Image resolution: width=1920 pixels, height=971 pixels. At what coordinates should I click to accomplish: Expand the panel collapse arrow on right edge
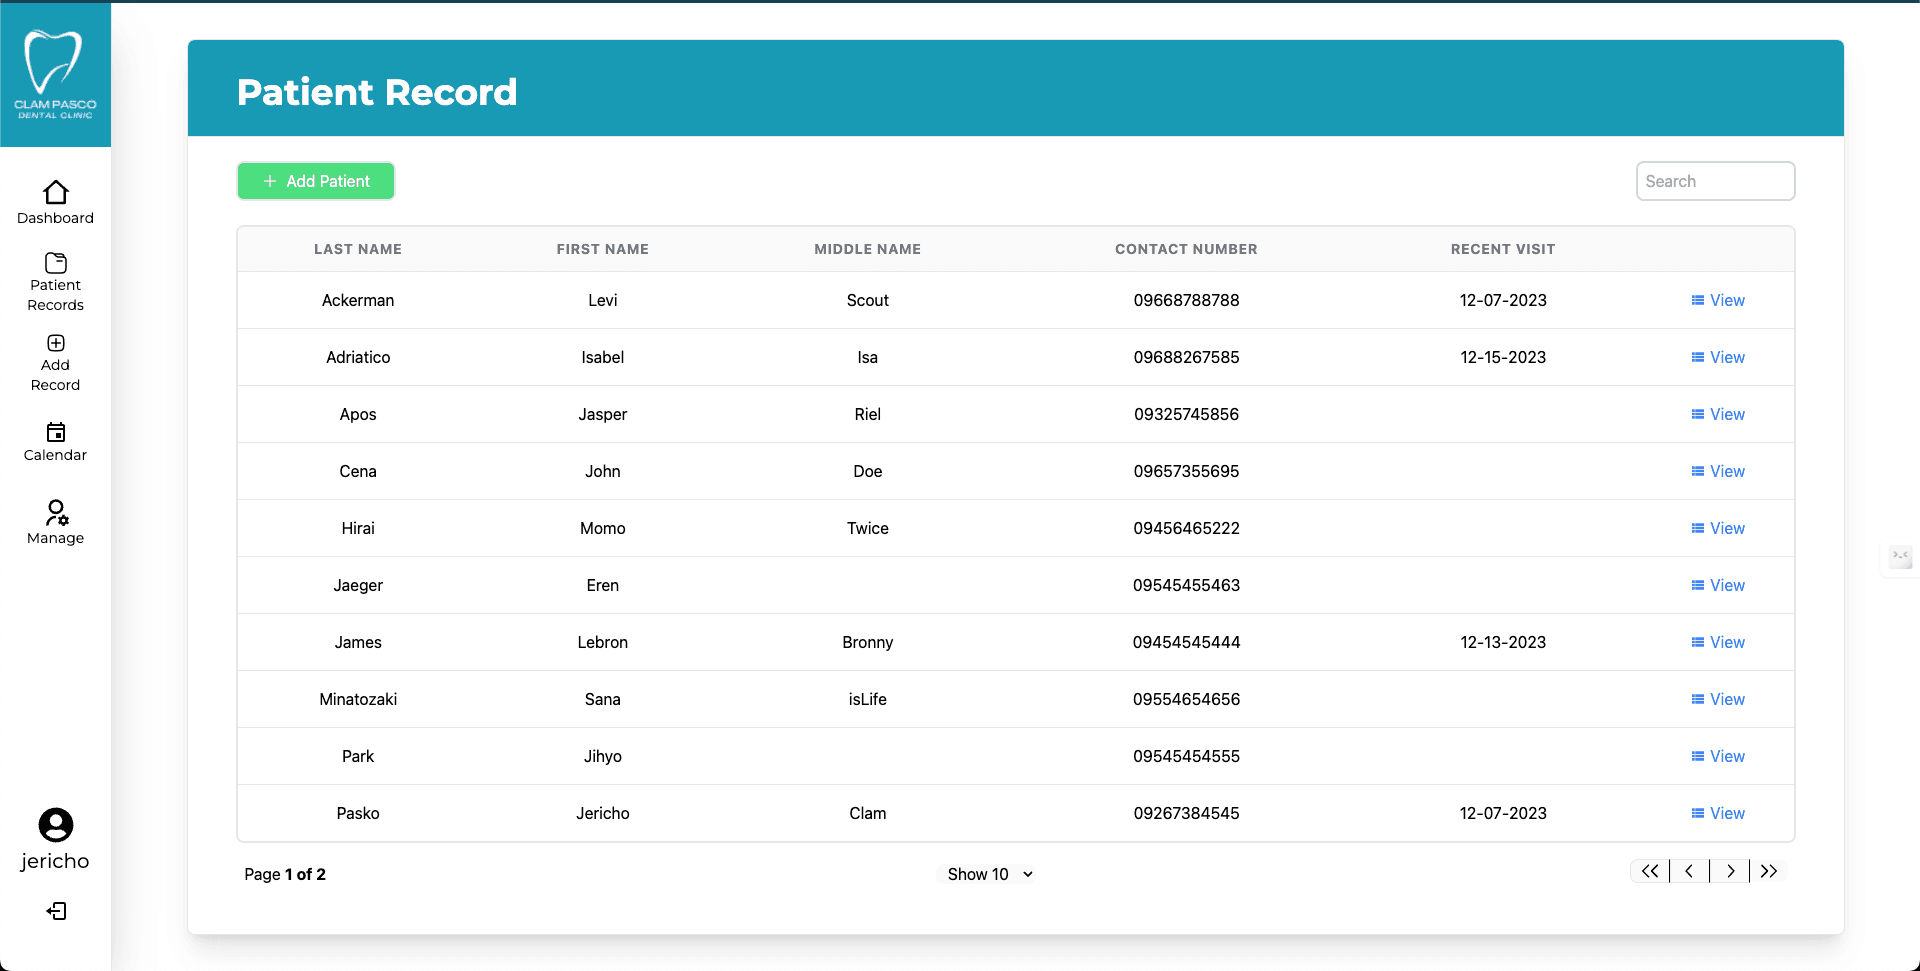point(1901,557)
